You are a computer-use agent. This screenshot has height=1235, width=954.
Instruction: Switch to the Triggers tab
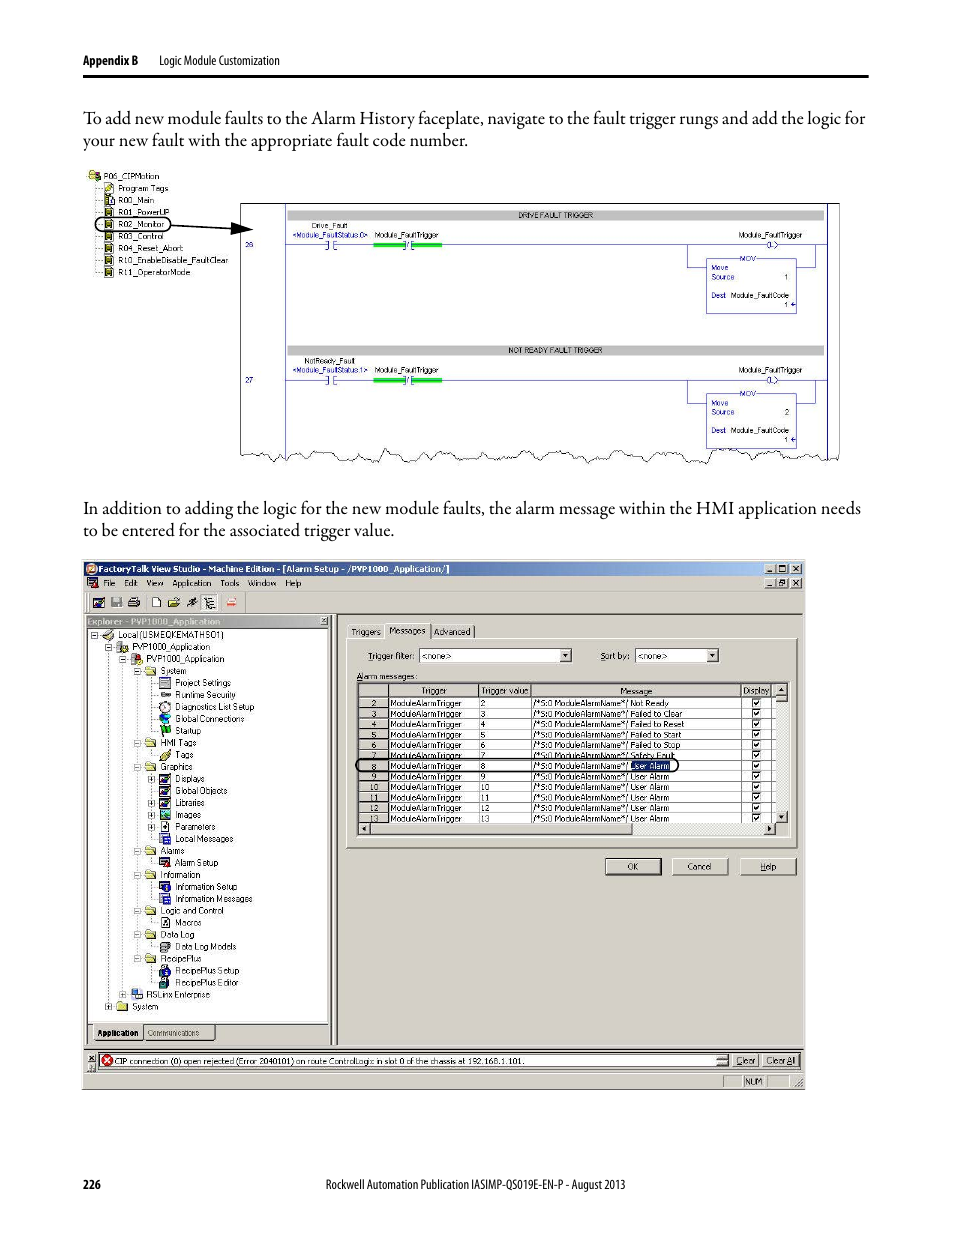pyautogui.click(x=366, y=632)
